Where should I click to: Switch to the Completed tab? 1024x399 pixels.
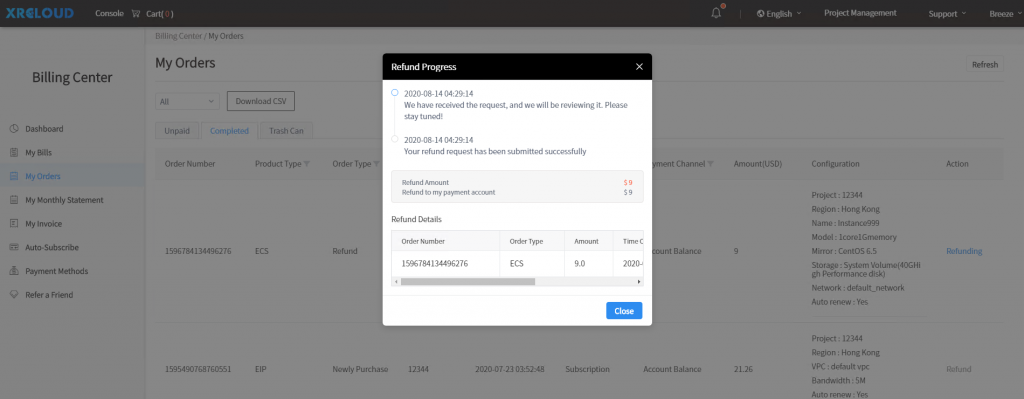point(229,131)
